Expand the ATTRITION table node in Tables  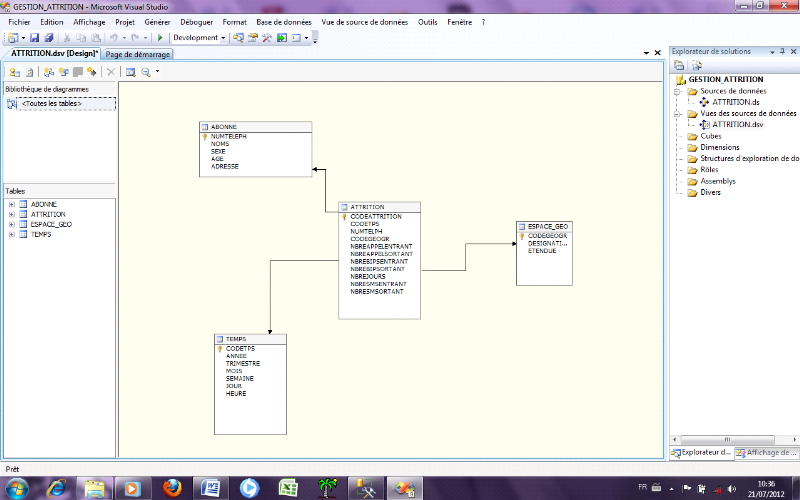(x=11, y=214)
